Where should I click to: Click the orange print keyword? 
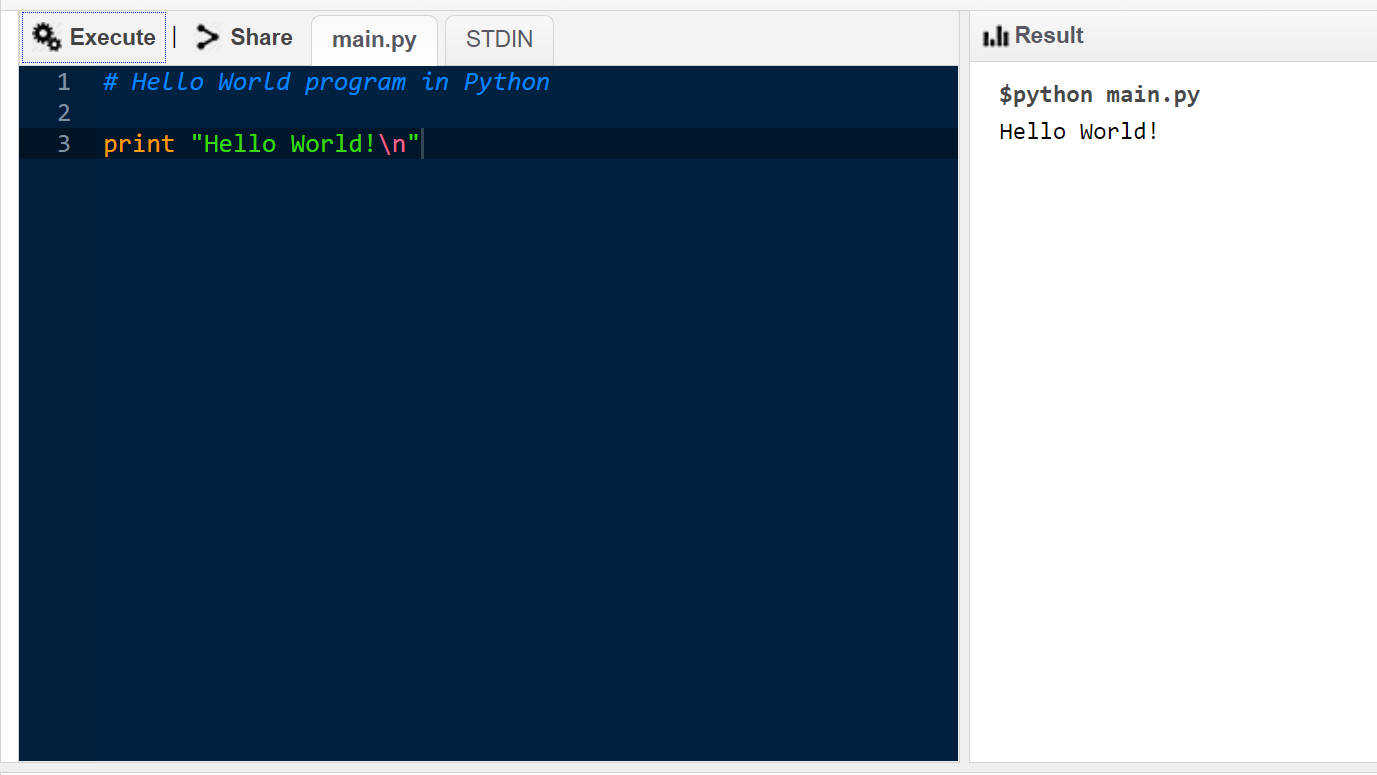(x=139, y=144)
